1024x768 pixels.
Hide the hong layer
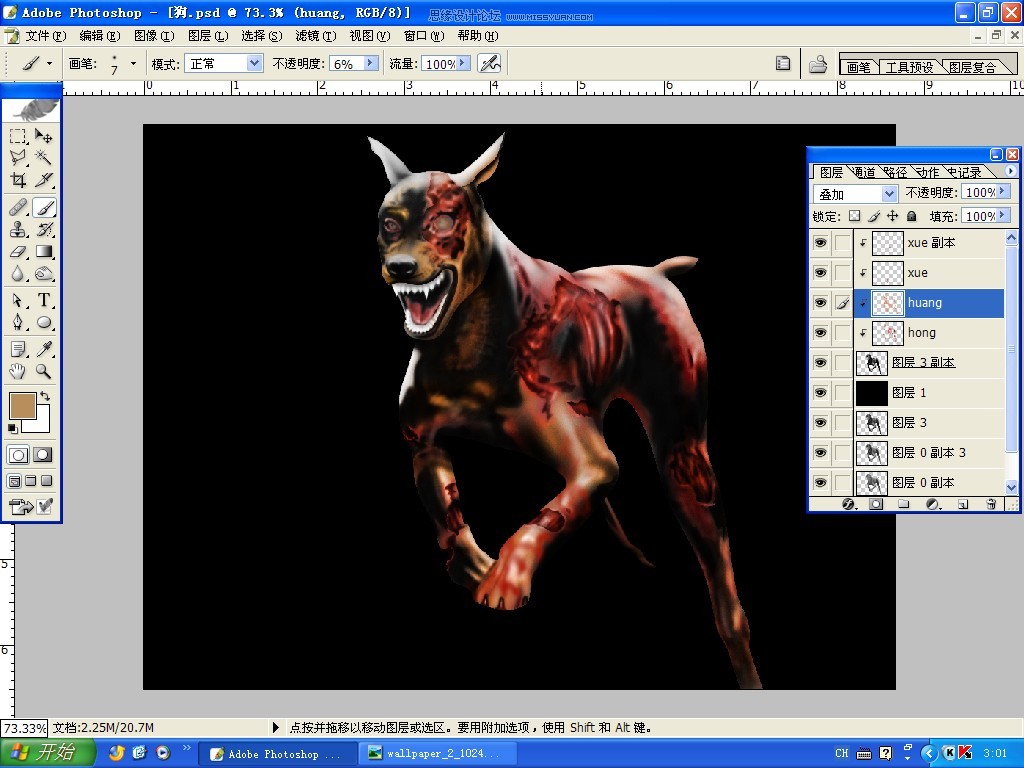click(820, 333)
